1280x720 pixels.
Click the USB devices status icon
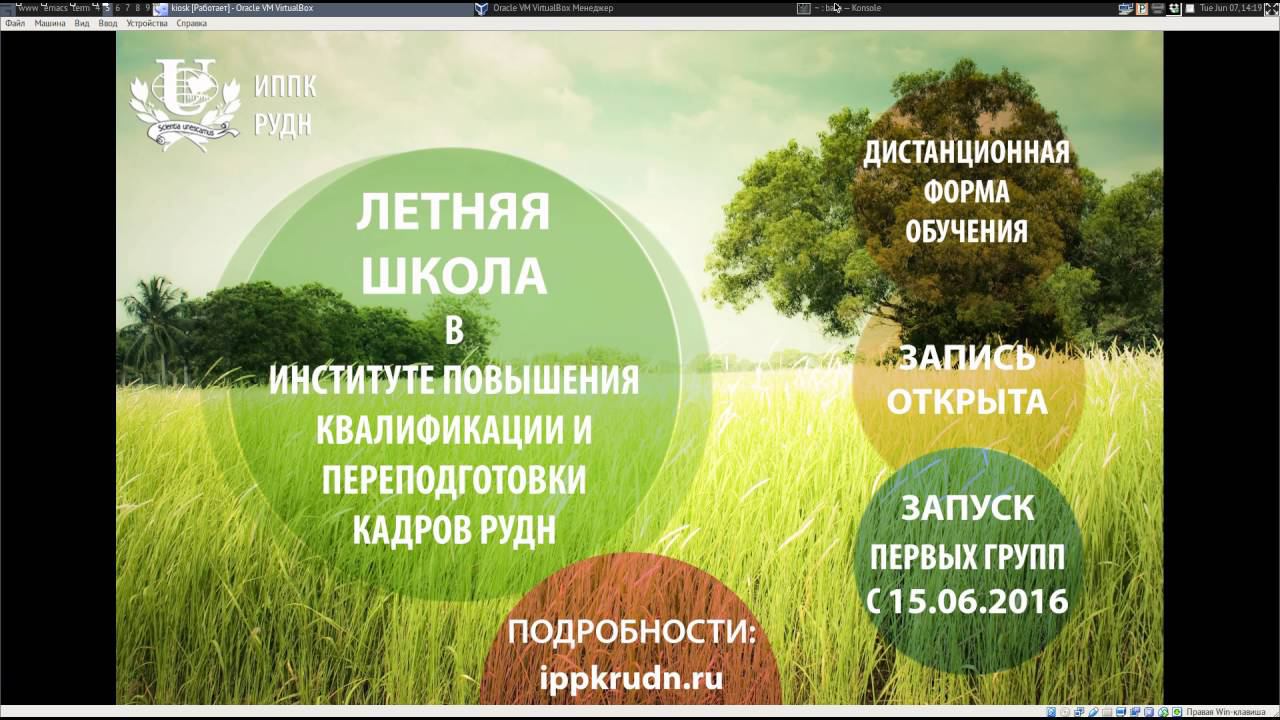coord(1093,712)
